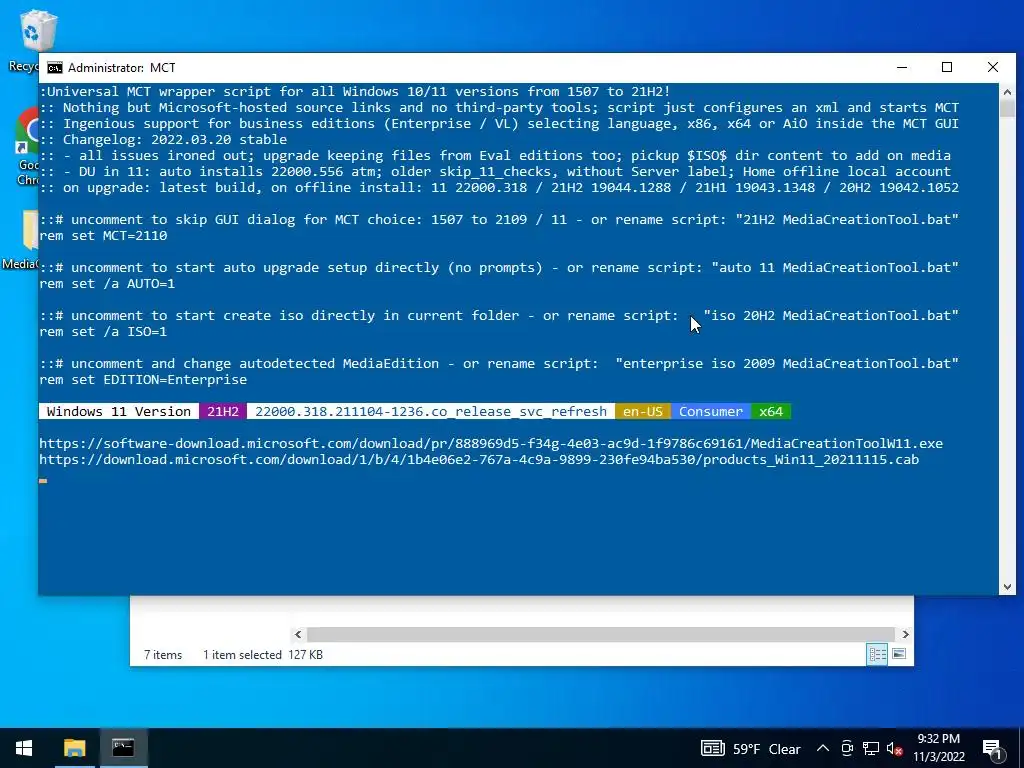Click the line 'rem set MCT=2110'
The image size is (1024, 768).
tap(103, 236)
